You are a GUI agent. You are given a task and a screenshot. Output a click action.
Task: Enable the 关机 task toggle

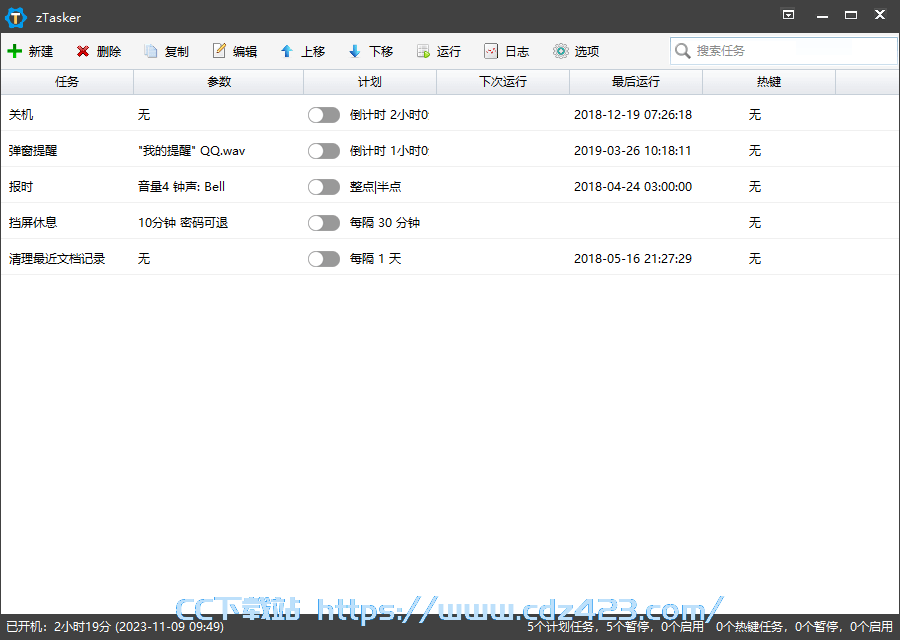[324, 115]
